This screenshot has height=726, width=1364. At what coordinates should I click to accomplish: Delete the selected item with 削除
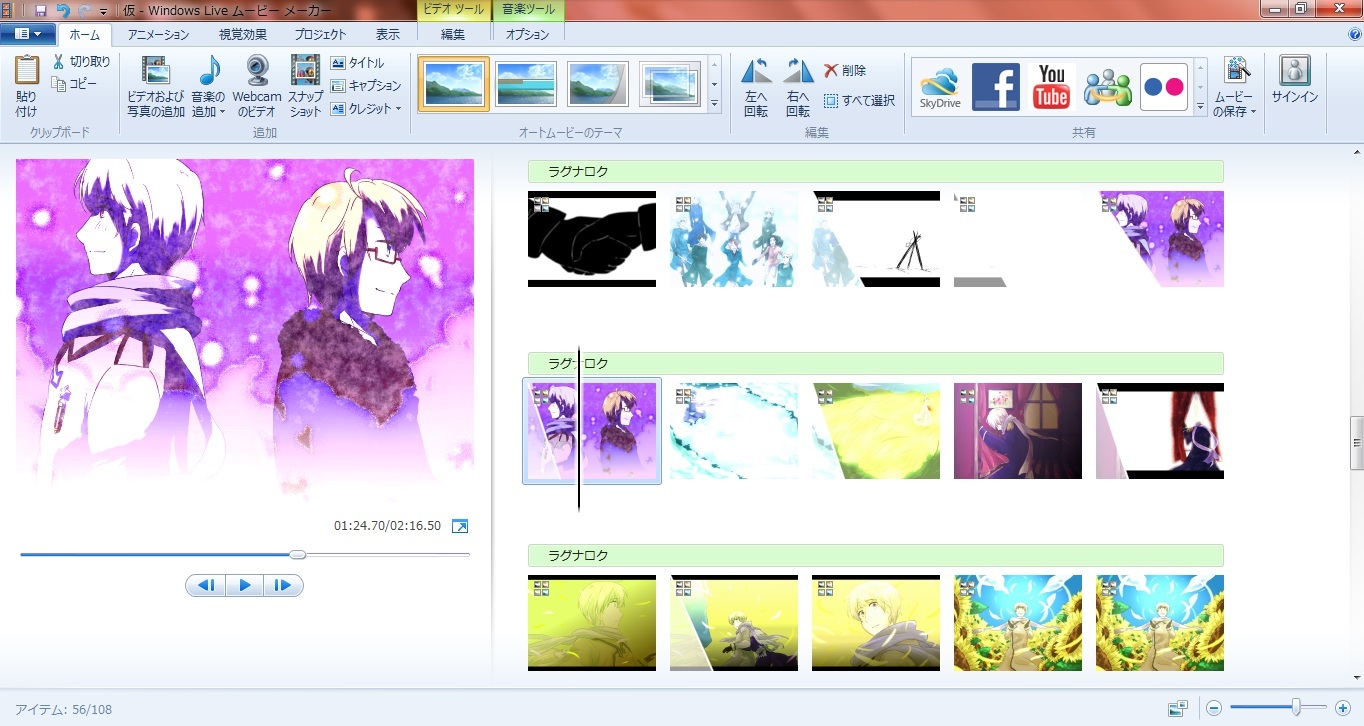[845, 71]
